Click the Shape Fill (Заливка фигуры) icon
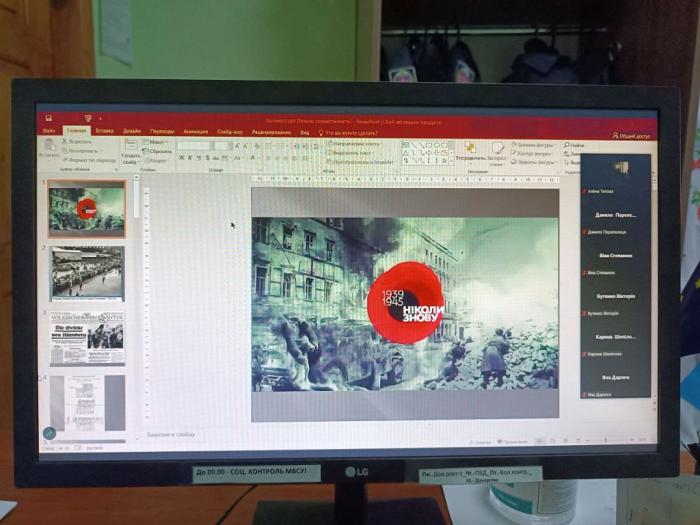Screen dimensions: 700x525 coord(515,145)
